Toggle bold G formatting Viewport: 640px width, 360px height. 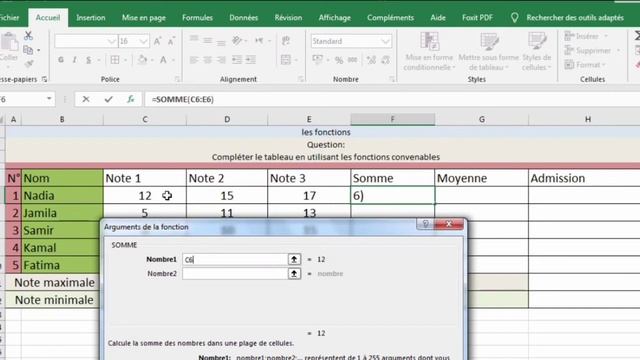click(61, 60)
